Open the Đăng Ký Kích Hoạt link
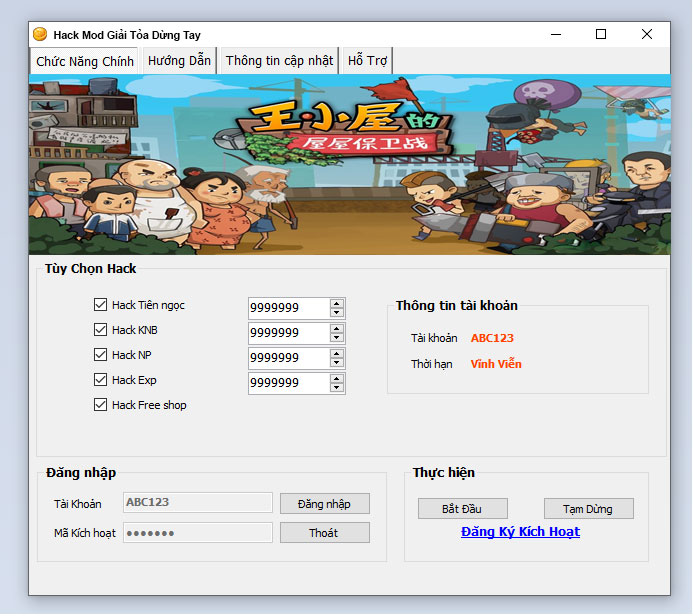 (520, 532)
